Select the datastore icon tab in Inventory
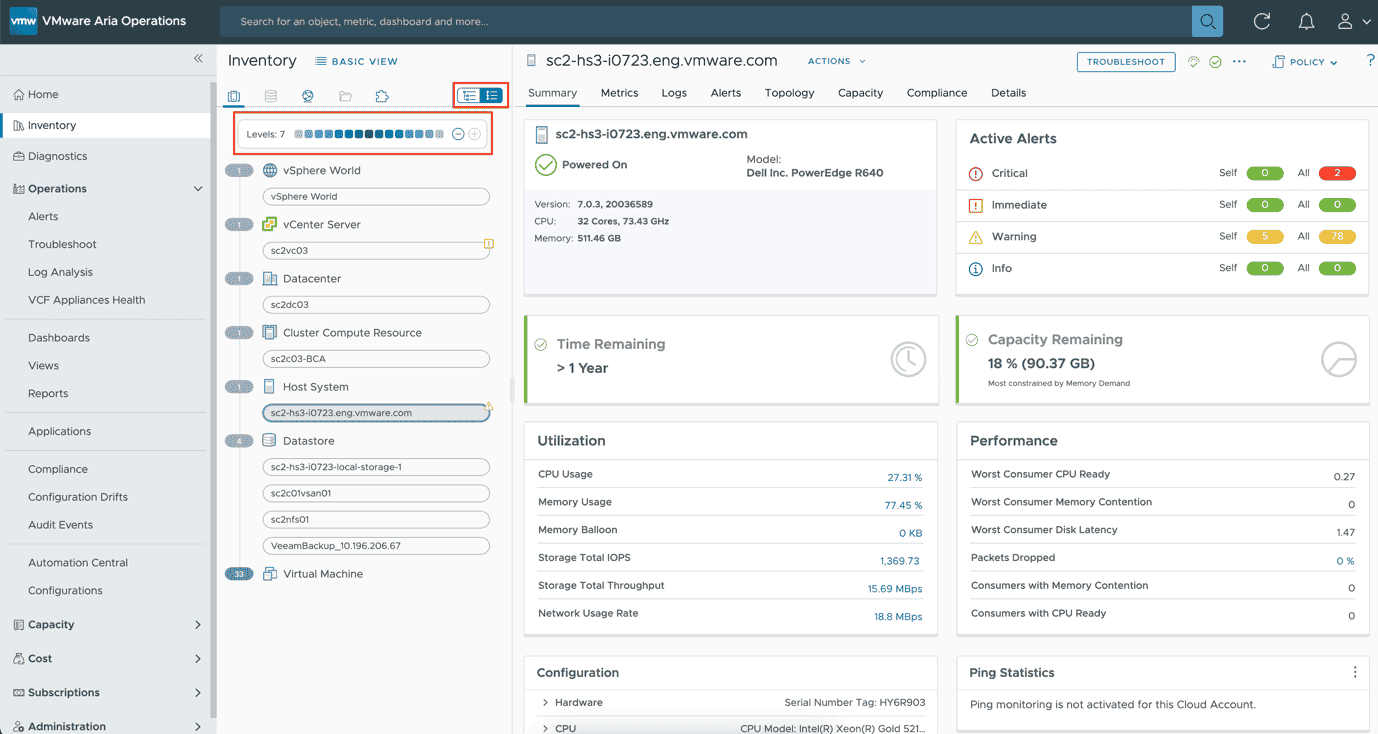Screen dimensions: 1378x734 click(271, 96)
